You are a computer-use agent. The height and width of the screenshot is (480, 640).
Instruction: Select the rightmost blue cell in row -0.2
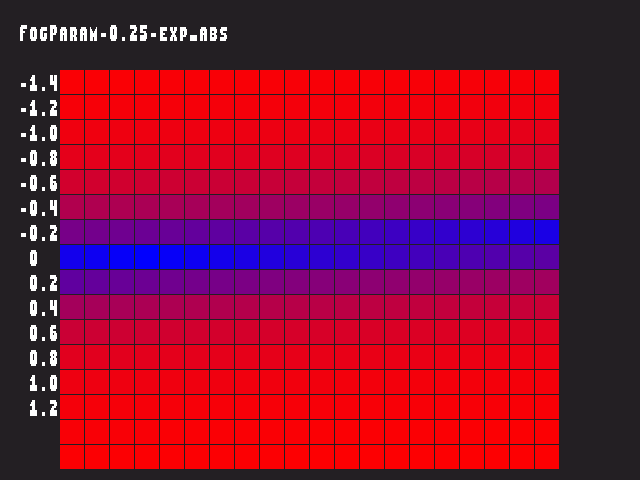(547, 232)
